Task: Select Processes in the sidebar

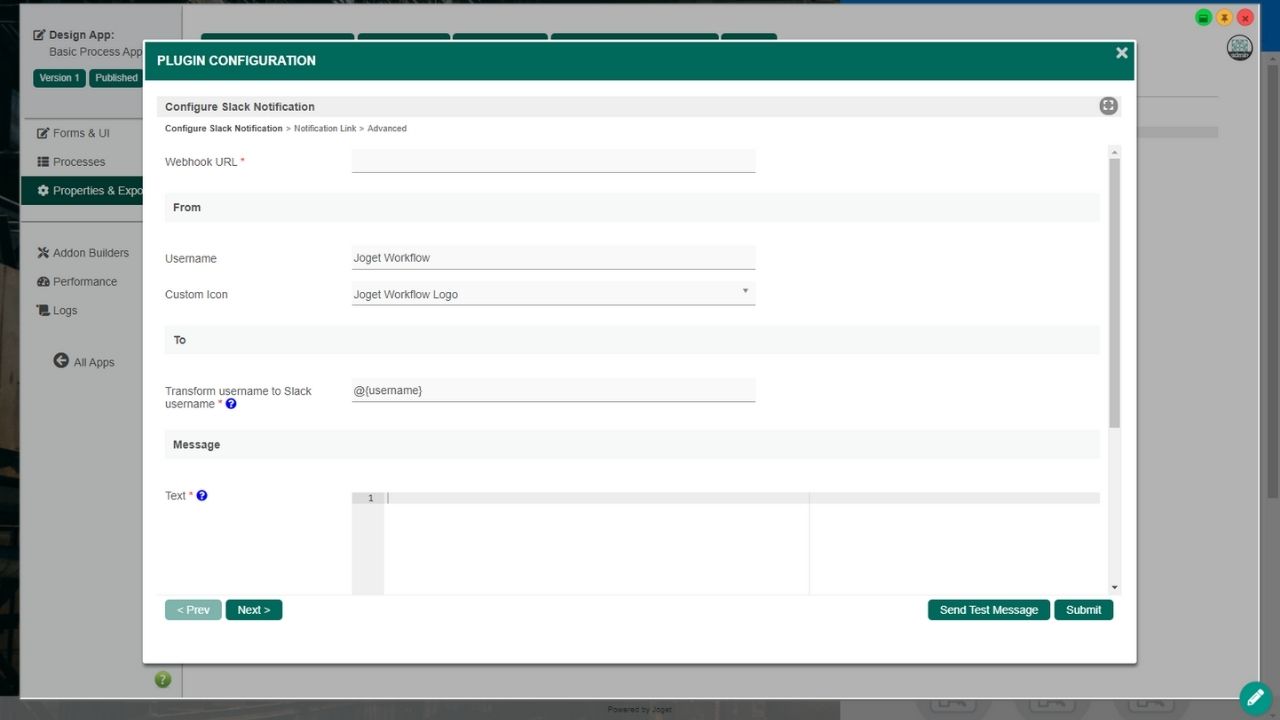Action: (x=78, y=162)
